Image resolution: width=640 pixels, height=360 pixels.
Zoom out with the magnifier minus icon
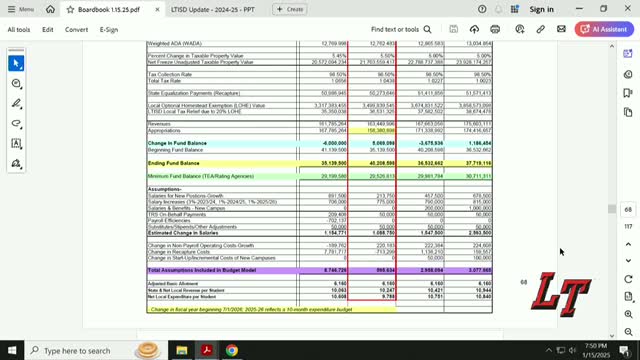coord(628,332)
